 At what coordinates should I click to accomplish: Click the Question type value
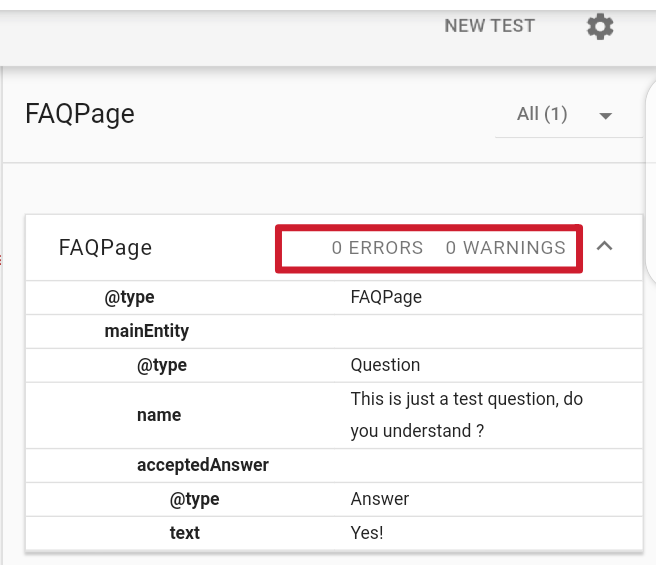tap(385, 365)
